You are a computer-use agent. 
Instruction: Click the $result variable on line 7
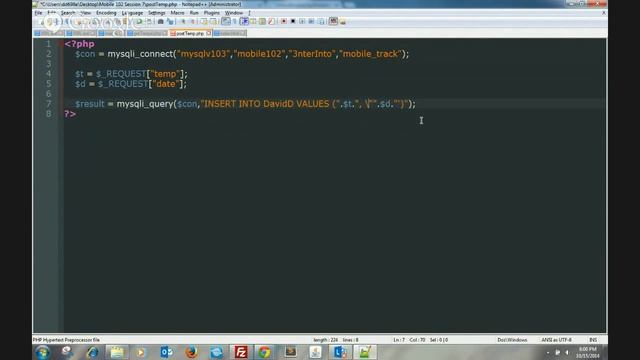90,104
